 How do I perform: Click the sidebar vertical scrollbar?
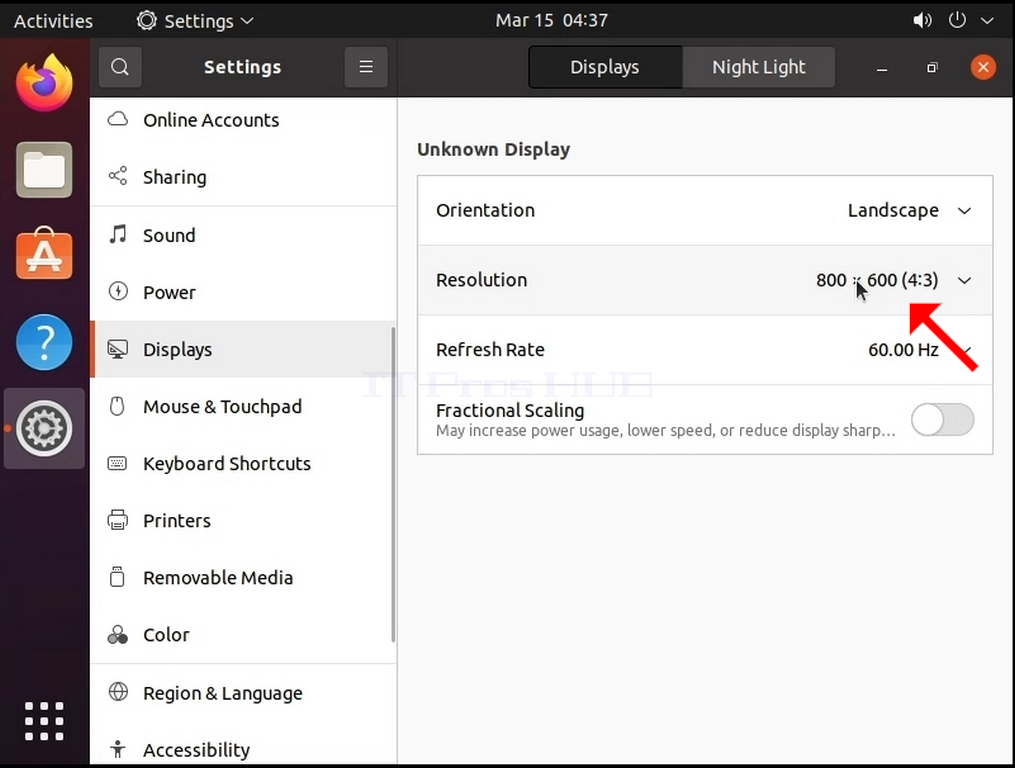tap(393, 484)
